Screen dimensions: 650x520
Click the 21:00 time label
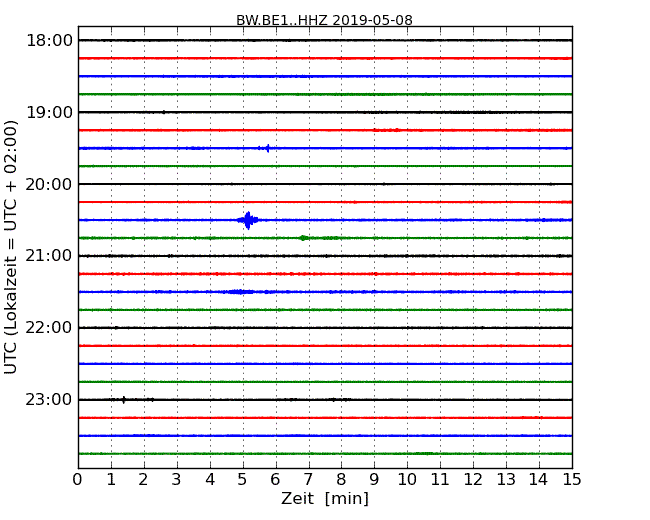click(x=49, y=256)
